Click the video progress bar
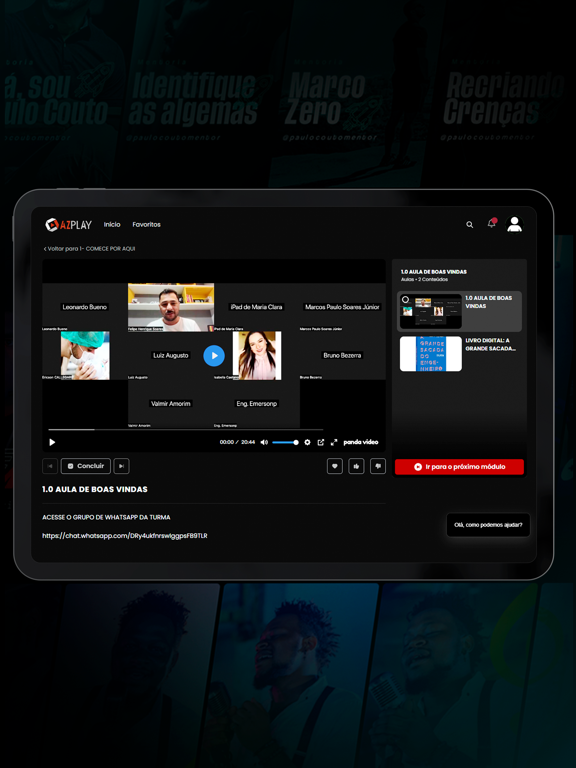The height and width of the screenshot is (768, 576). [186, 430]
